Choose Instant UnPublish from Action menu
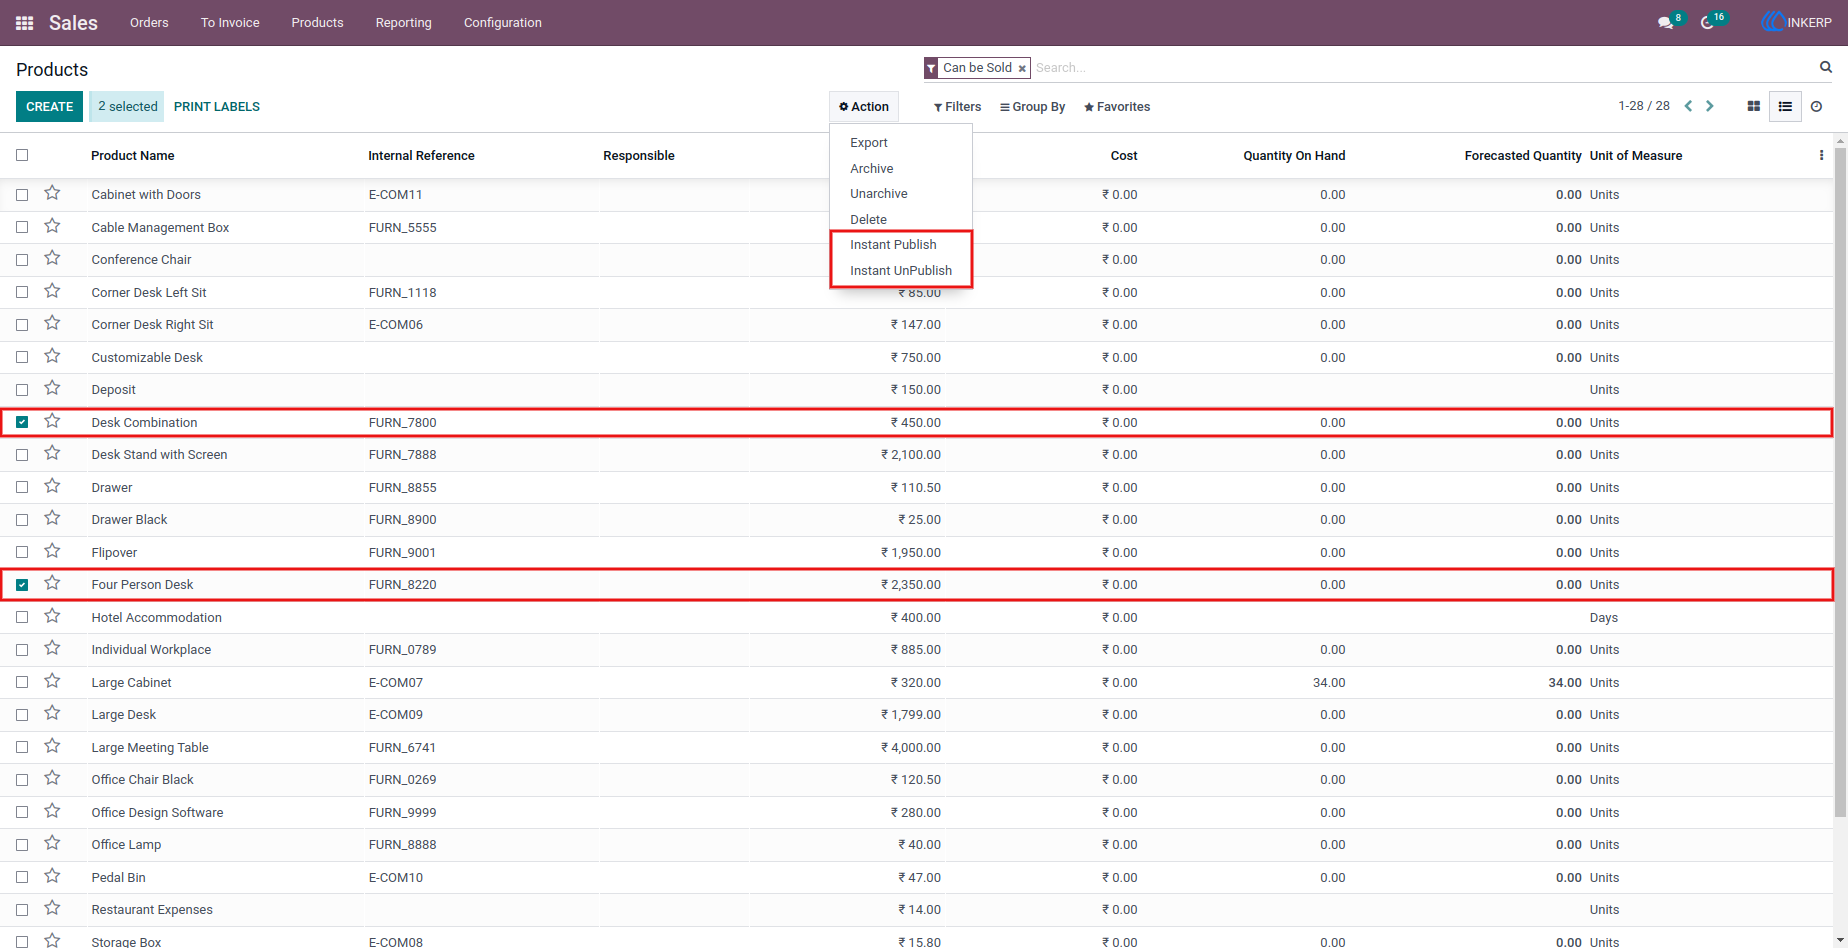The height and width of the screenshot is (948, 1848). click(901, 271)
